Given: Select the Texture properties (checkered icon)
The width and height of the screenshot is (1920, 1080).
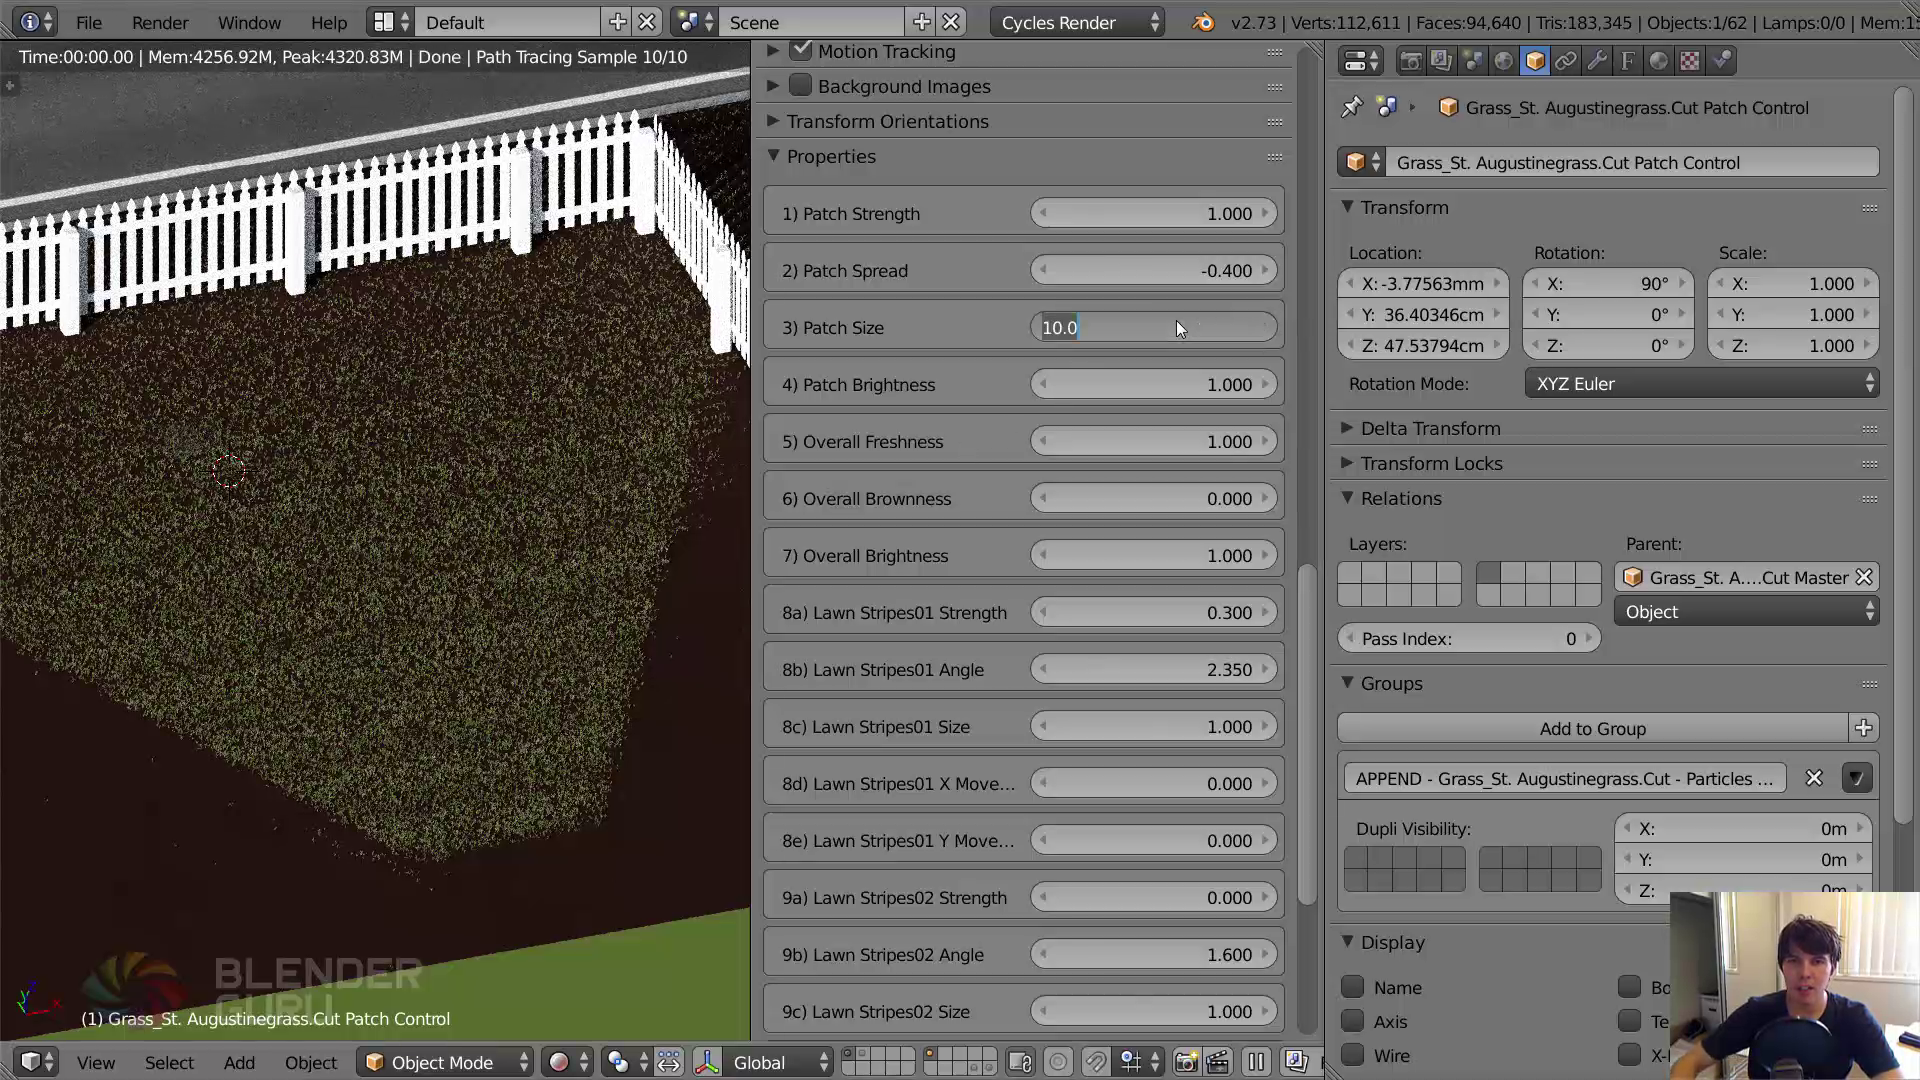Looking at the screenshot, I should [1690, 60].
